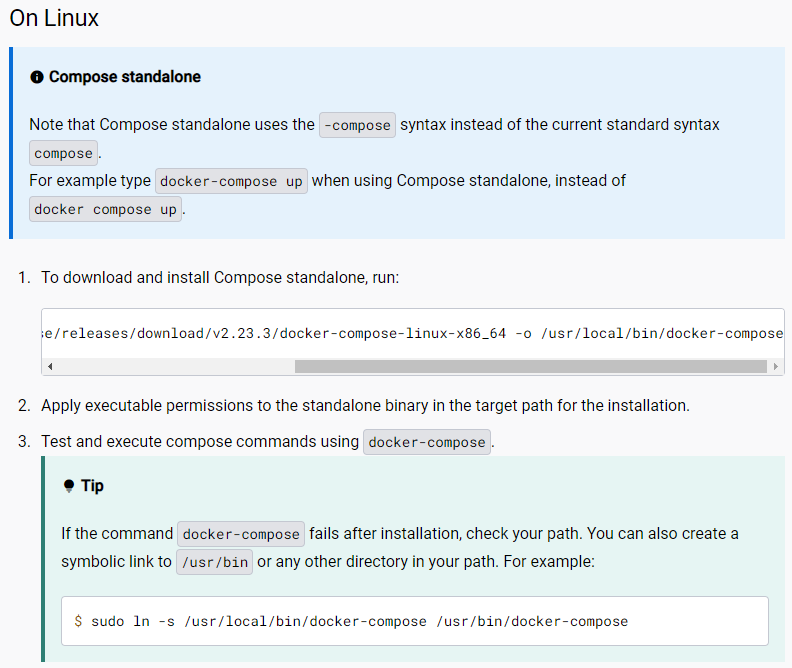Click the "docker-compose" code in step 3
This screenshot has width=792, height=668.
point(427,442)
